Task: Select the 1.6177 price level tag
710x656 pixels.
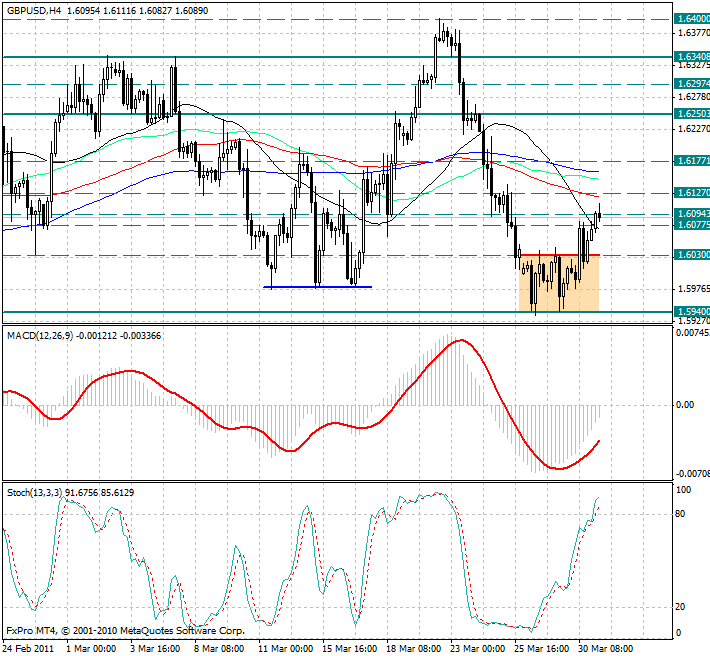Action: [691, 161]
